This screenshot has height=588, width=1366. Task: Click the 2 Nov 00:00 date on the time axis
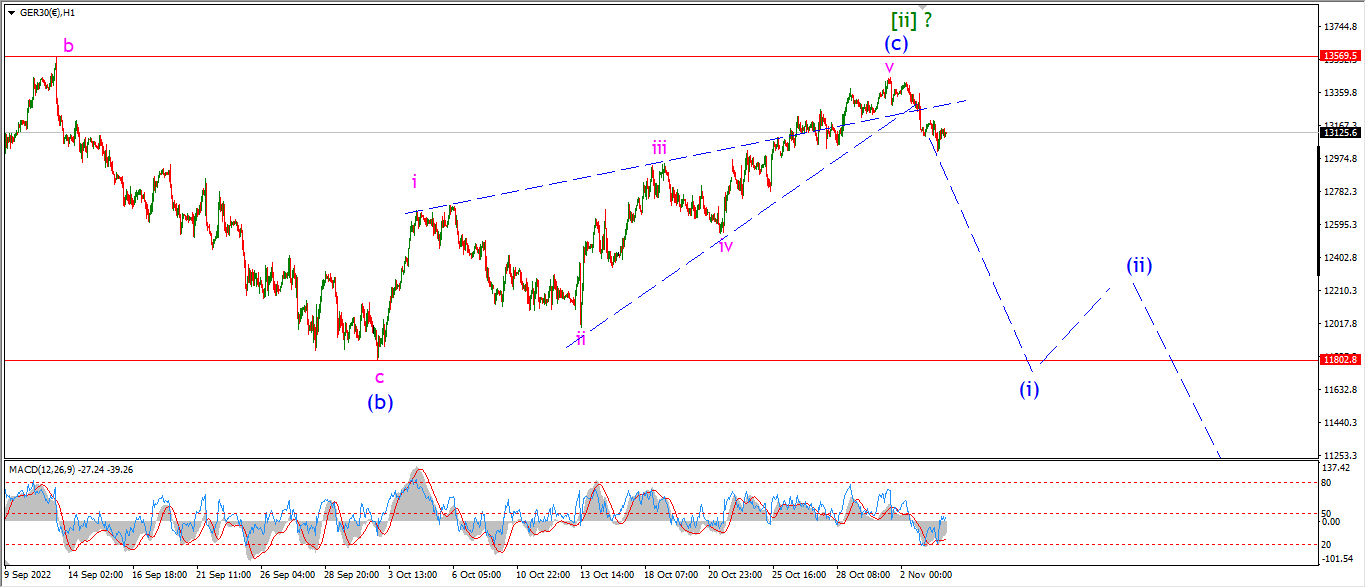(925, 576)
